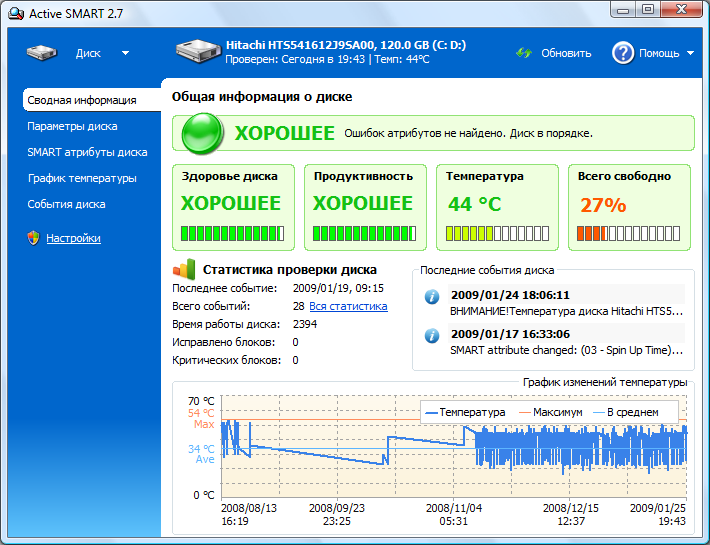
Task: Click info icon for 2009/01/24 event
Action: [x=432, y=296]
